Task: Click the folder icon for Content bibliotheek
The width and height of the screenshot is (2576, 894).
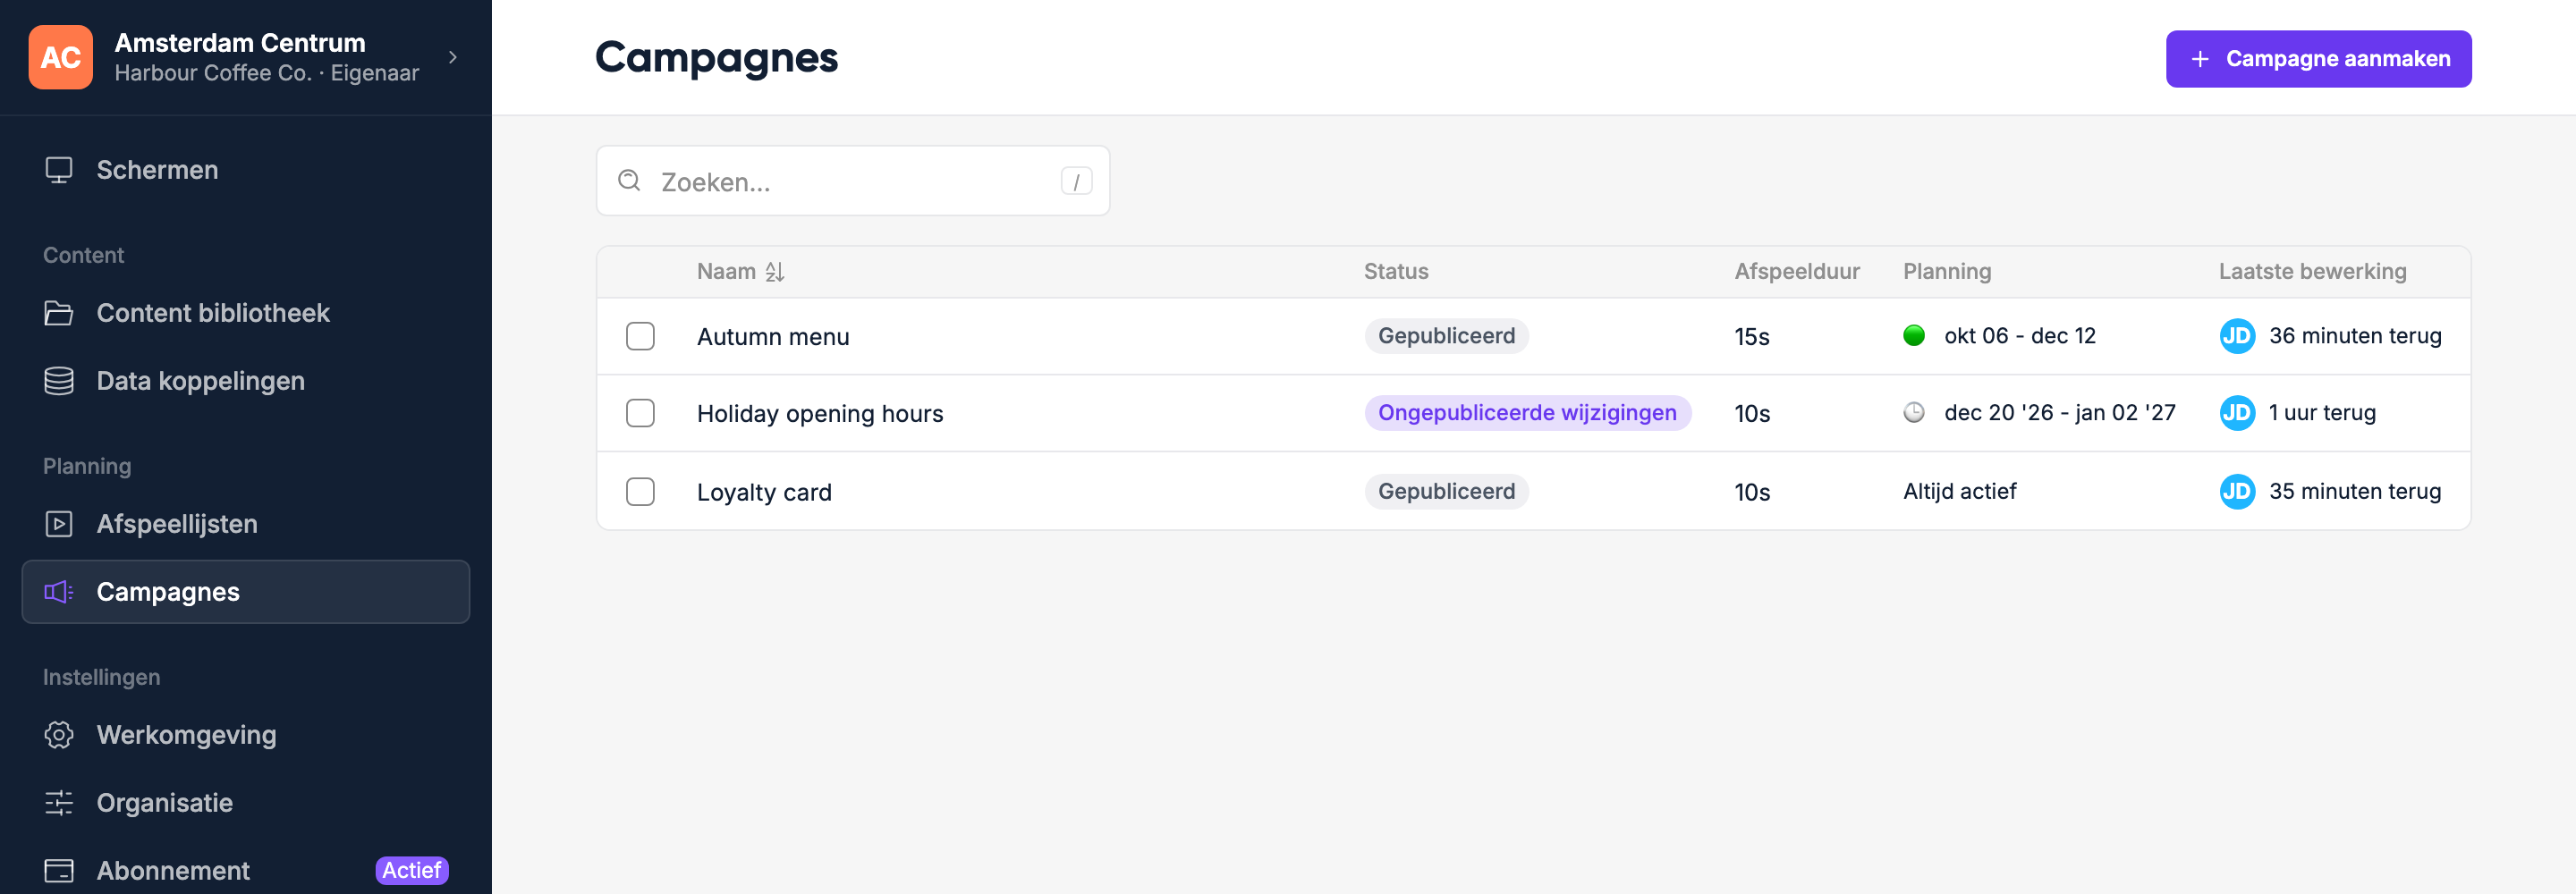Action: point(59,313)
